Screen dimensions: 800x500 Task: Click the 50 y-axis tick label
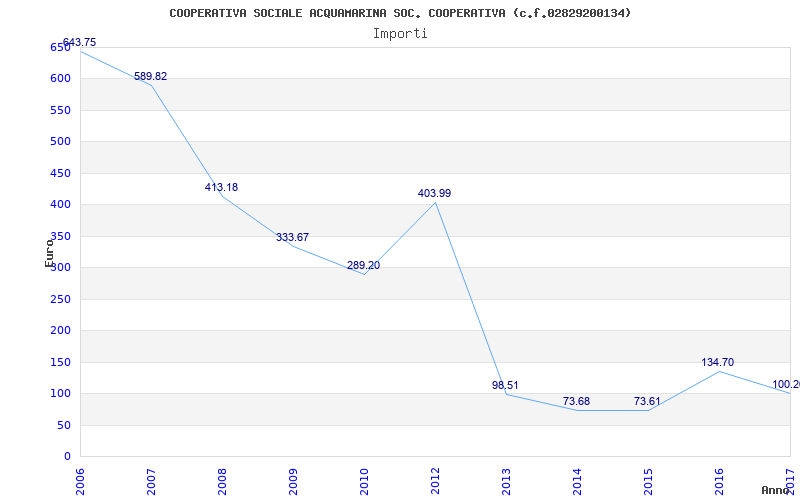coord(63,426)
